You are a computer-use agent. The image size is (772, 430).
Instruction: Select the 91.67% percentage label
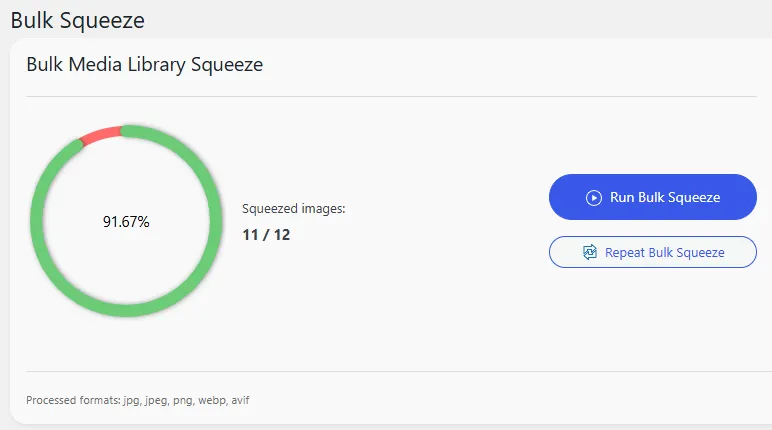point(126,222)
